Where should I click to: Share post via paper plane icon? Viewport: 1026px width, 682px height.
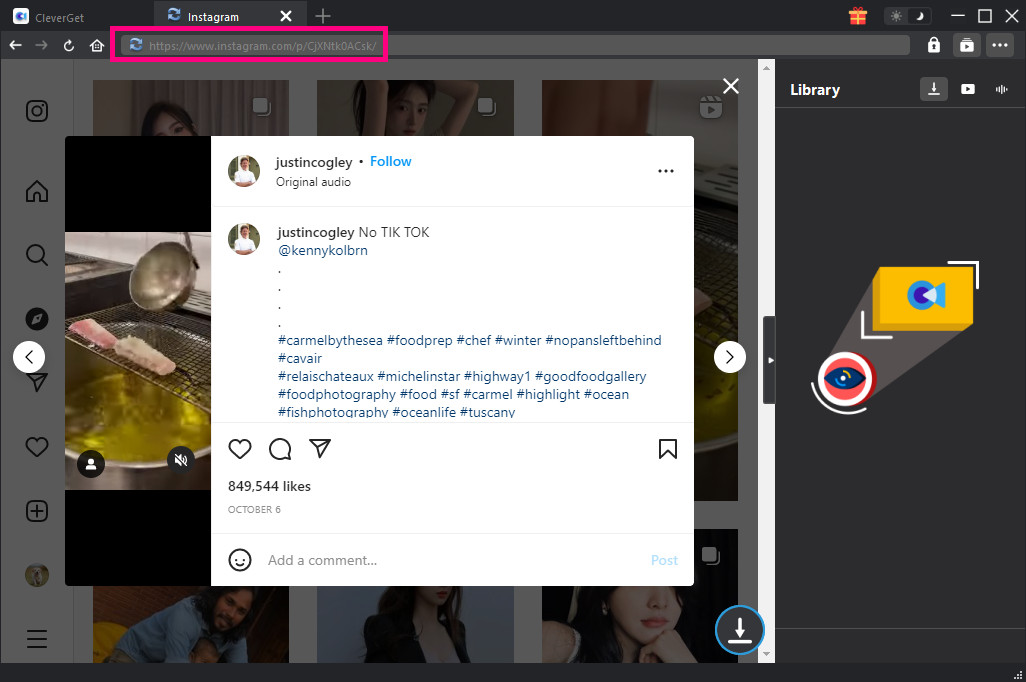pos(320,449)
